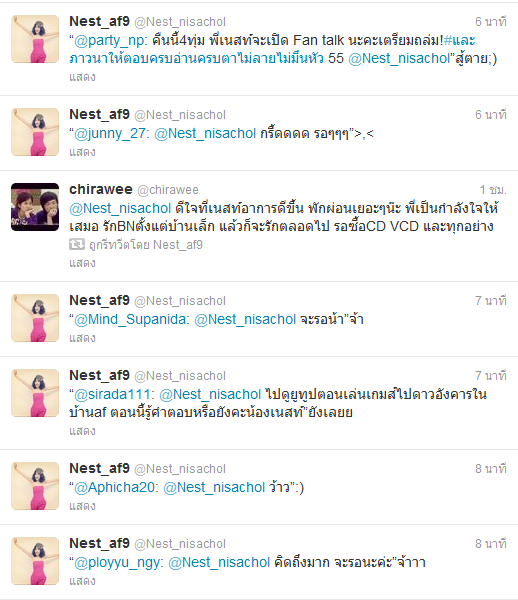Click the #และภาวนา hashtag link
This screenshot has width=518, height=600.
(459, 40)
